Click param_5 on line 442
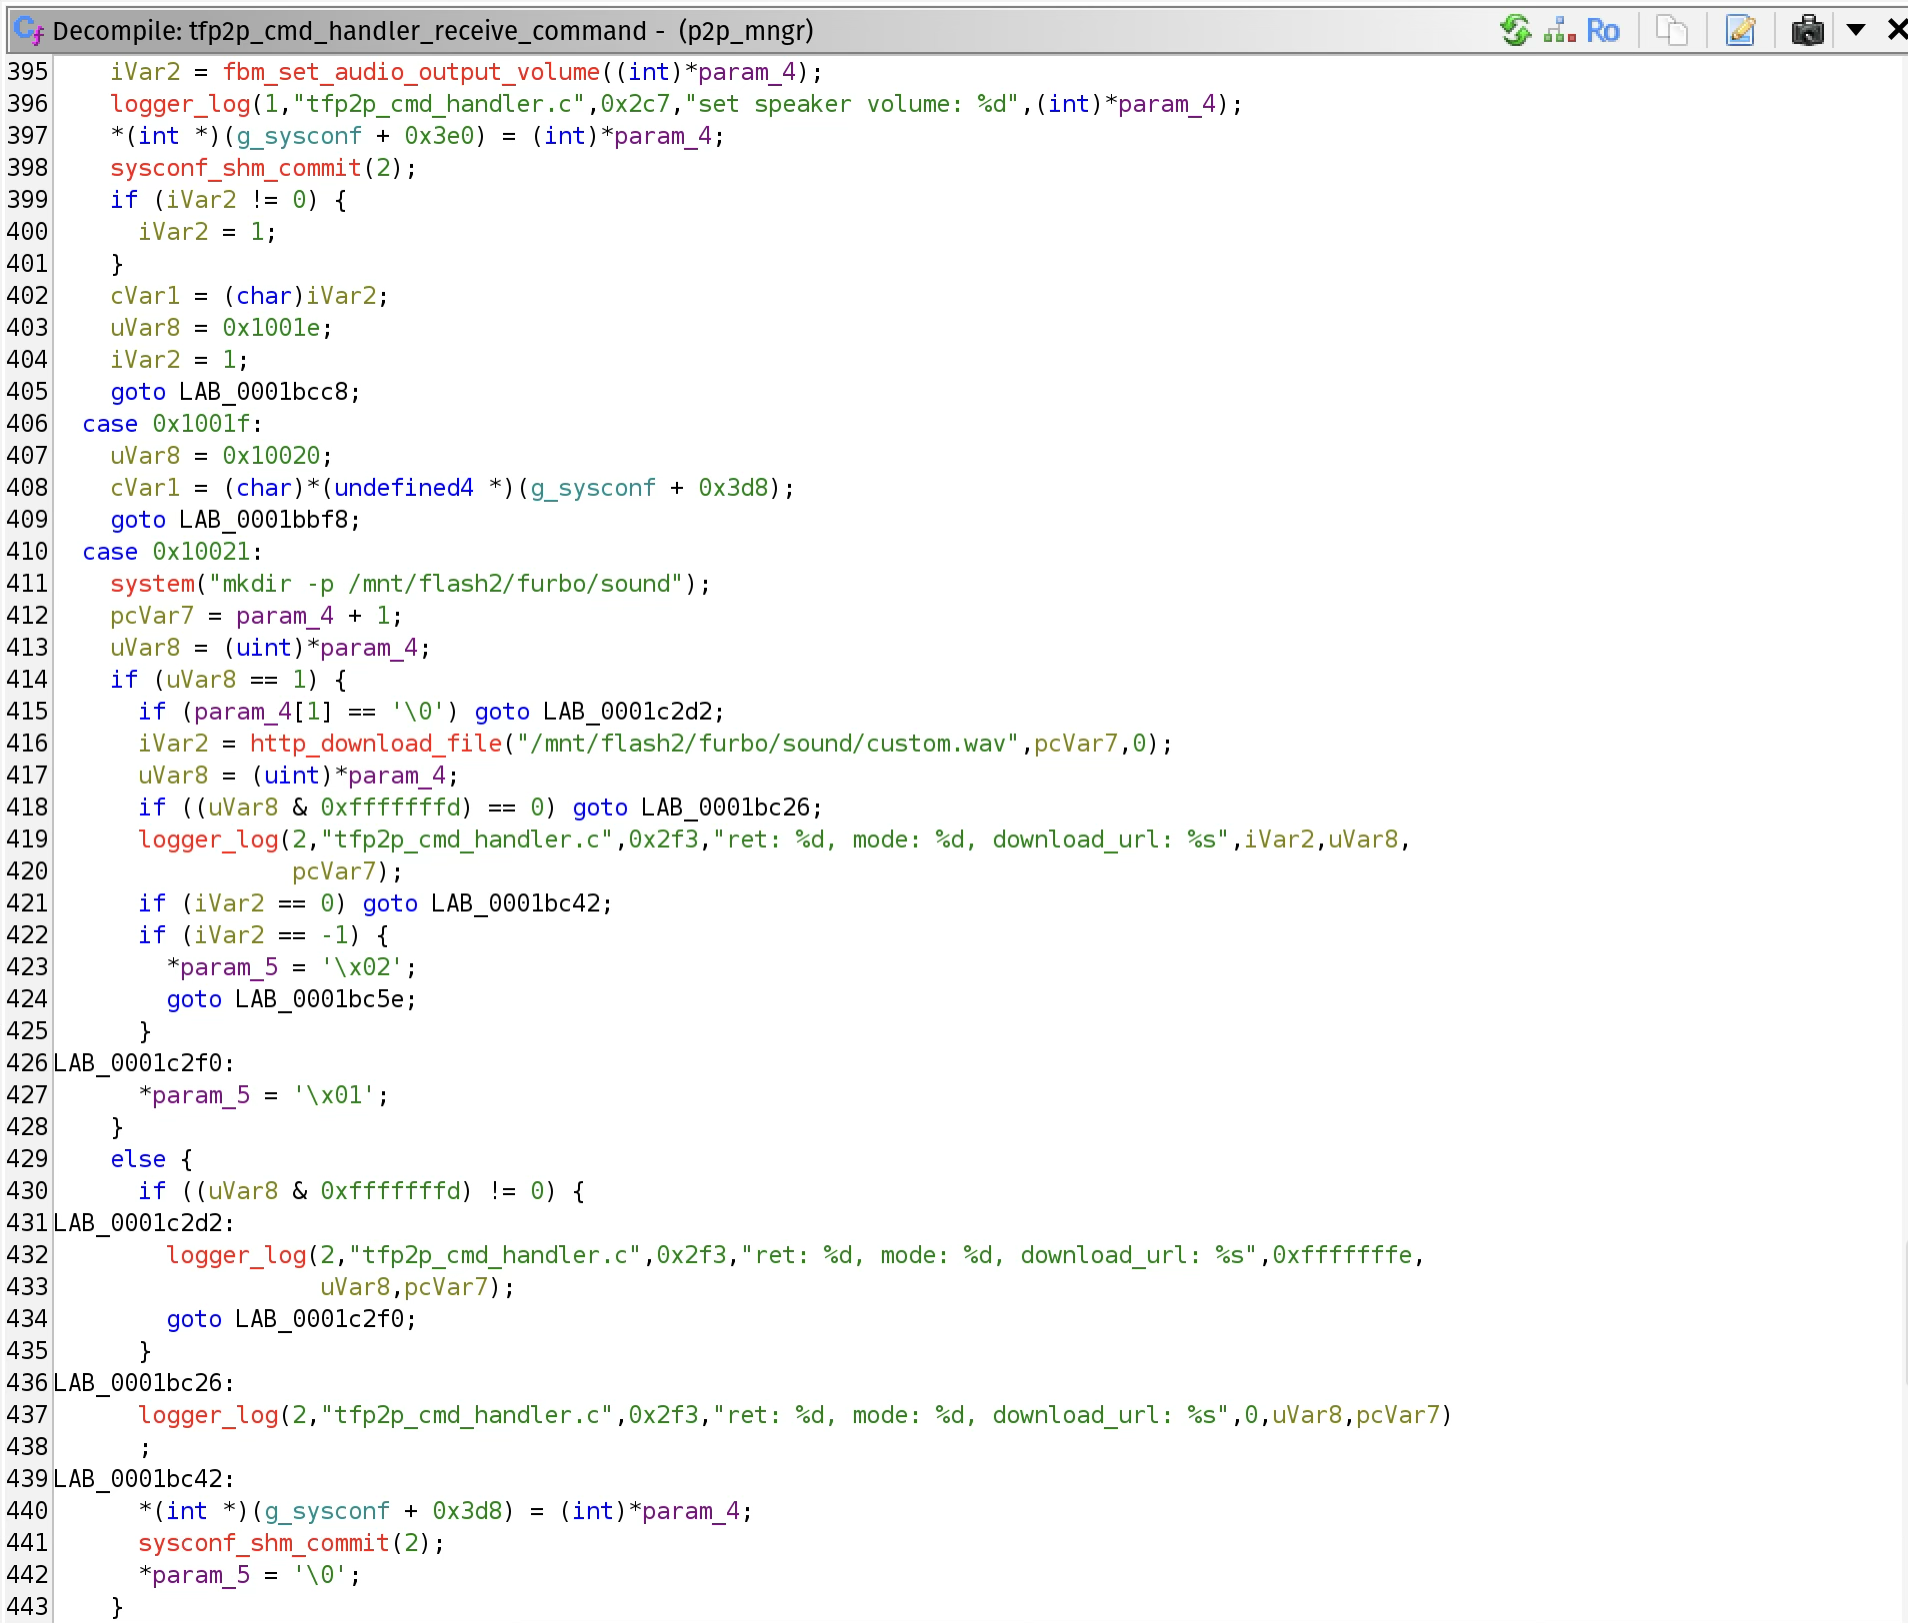The image size is (1908, 1623). [201, 1575]
